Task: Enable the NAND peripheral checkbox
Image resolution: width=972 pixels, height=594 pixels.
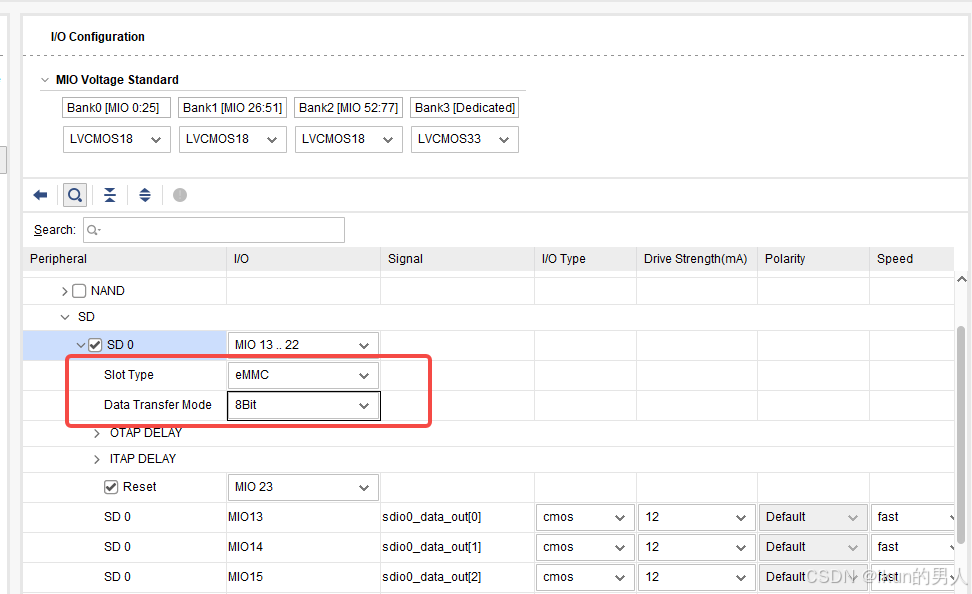Action: pyautogui.click(x=78, y=290)
